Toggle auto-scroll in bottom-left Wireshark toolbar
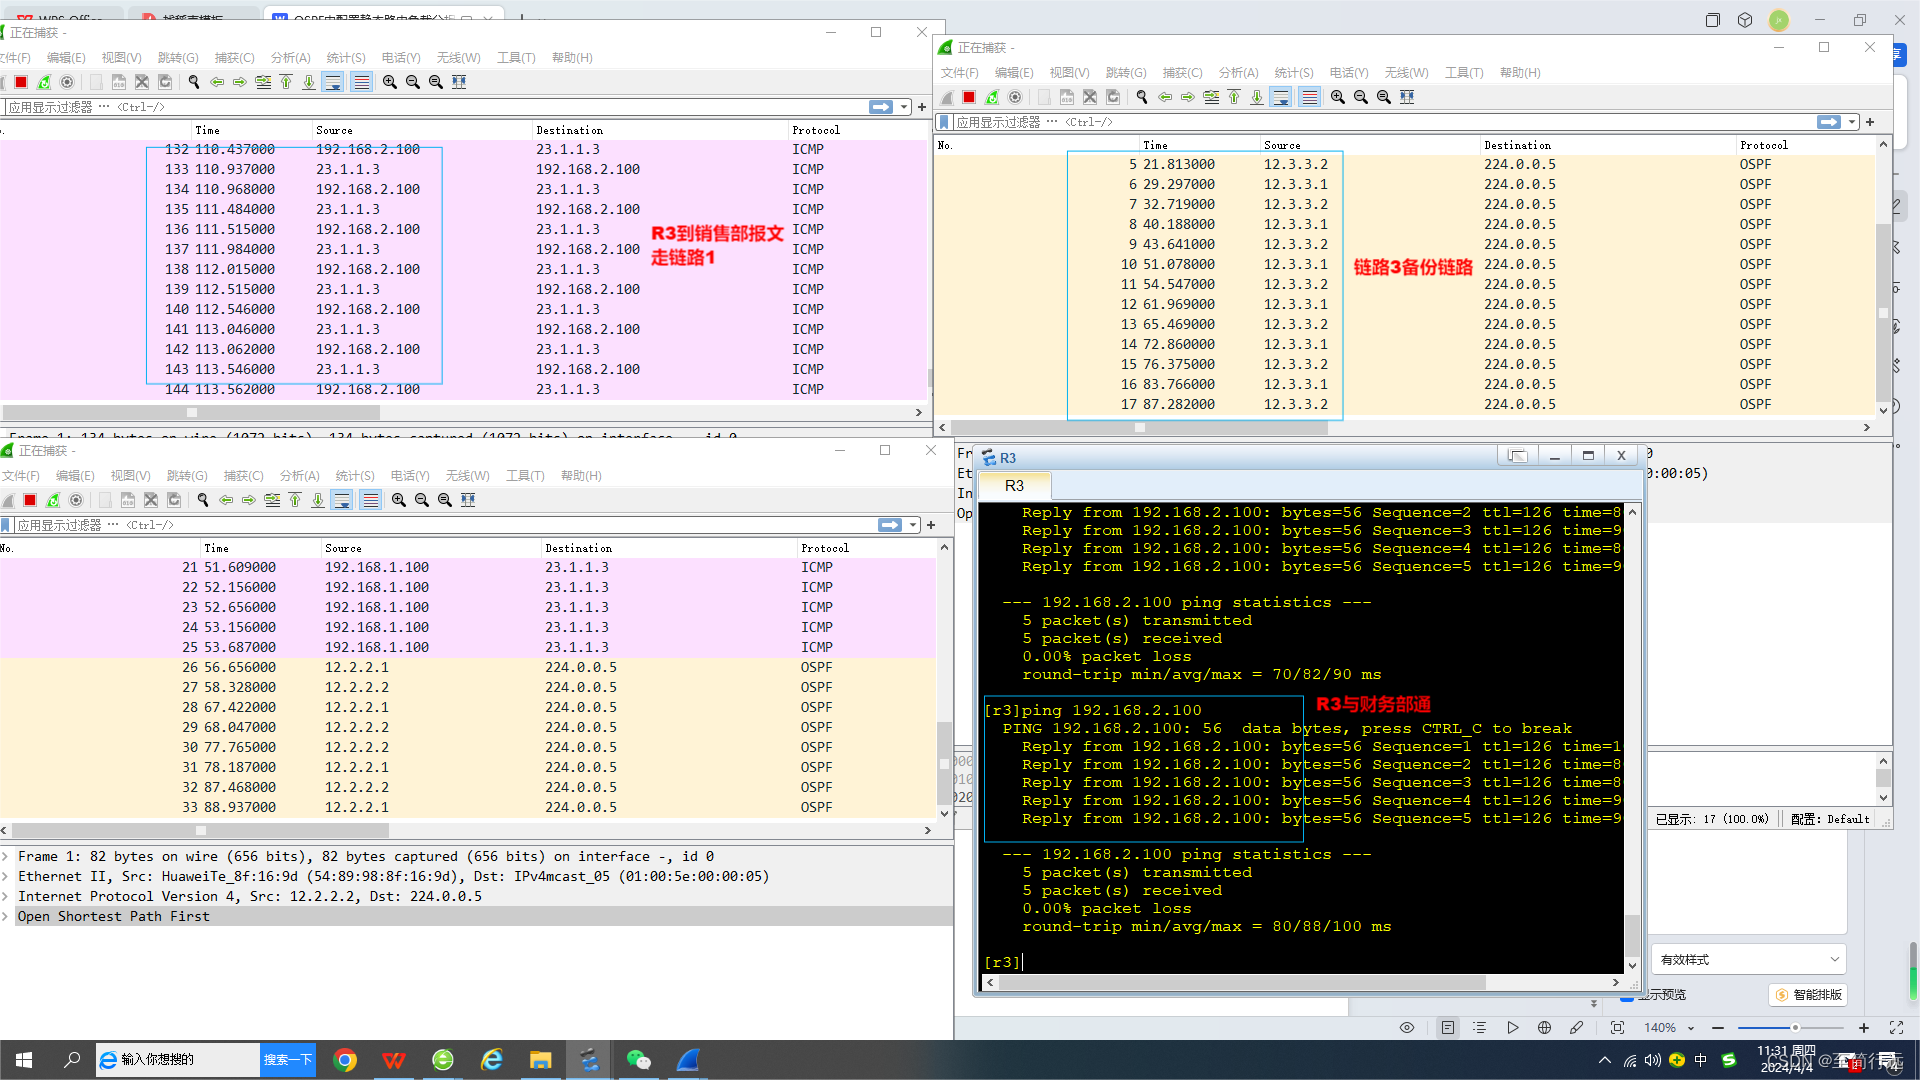 pos(342,500)
